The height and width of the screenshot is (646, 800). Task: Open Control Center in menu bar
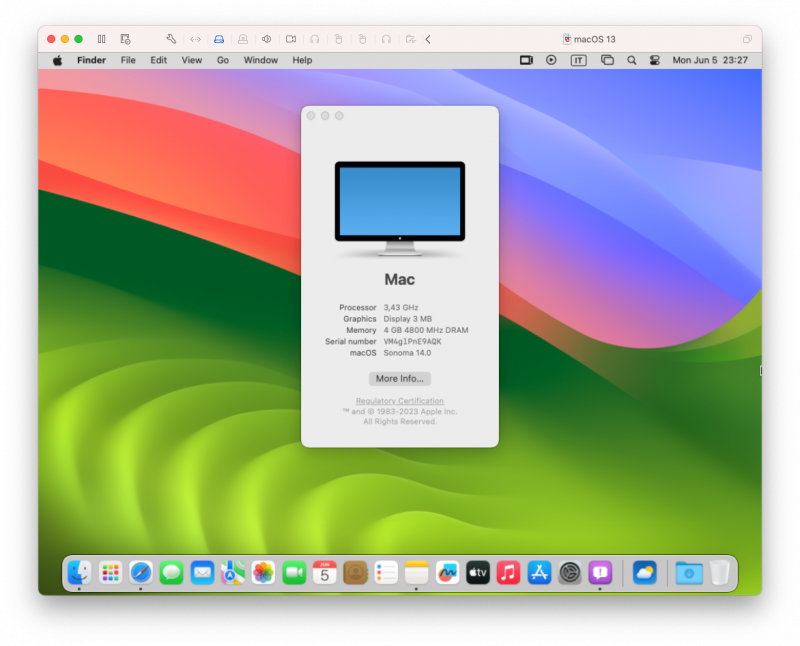(655, 60)
